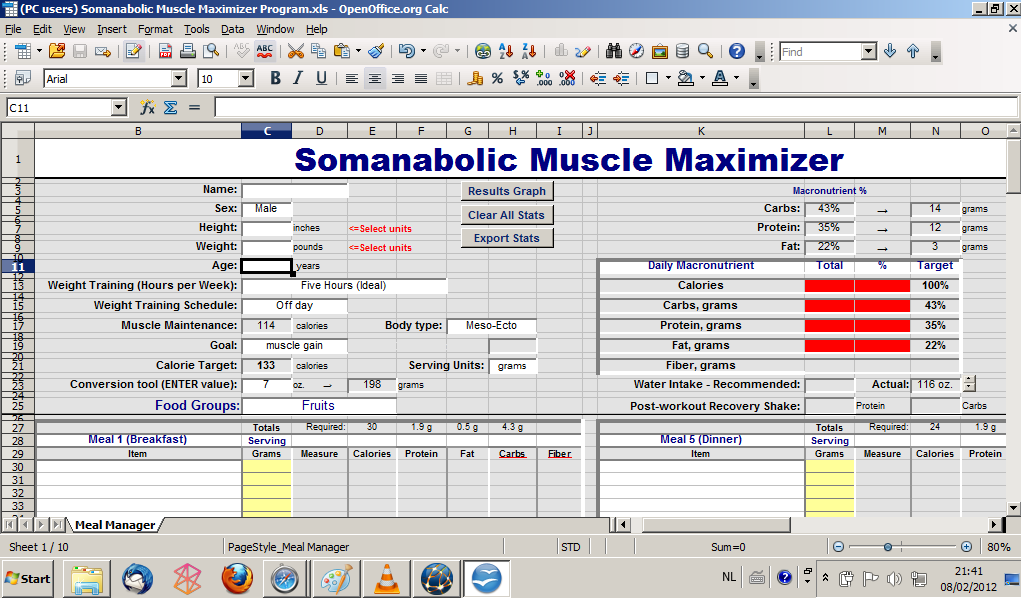This screenshot has height=598, width=1021.
Task: Open Firefox from the taskbar
Action: (x=237, y=578)
